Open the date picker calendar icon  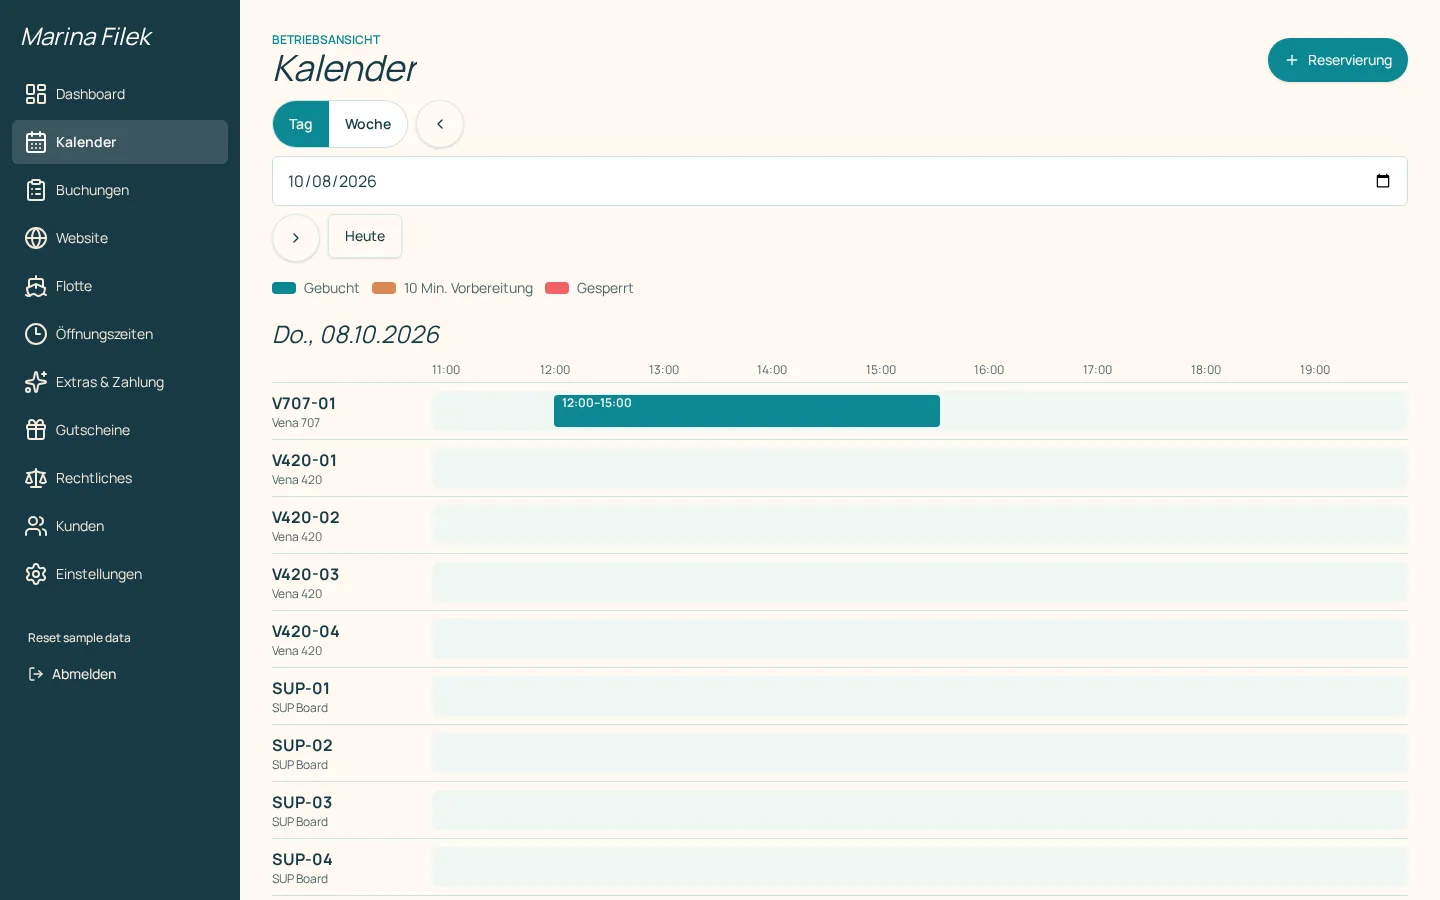pyautogui.click(x=1383, y=181)
